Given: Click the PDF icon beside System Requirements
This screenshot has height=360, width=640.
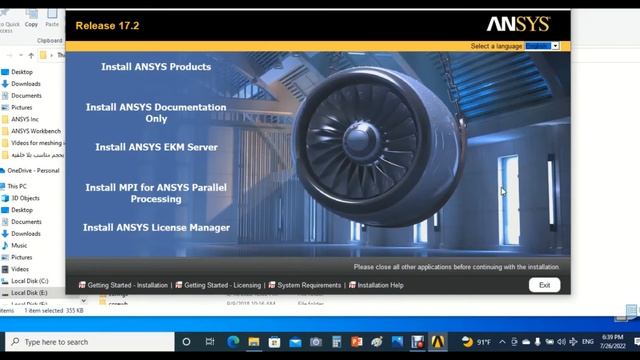Looking at the screenshot, I should 272,285.
